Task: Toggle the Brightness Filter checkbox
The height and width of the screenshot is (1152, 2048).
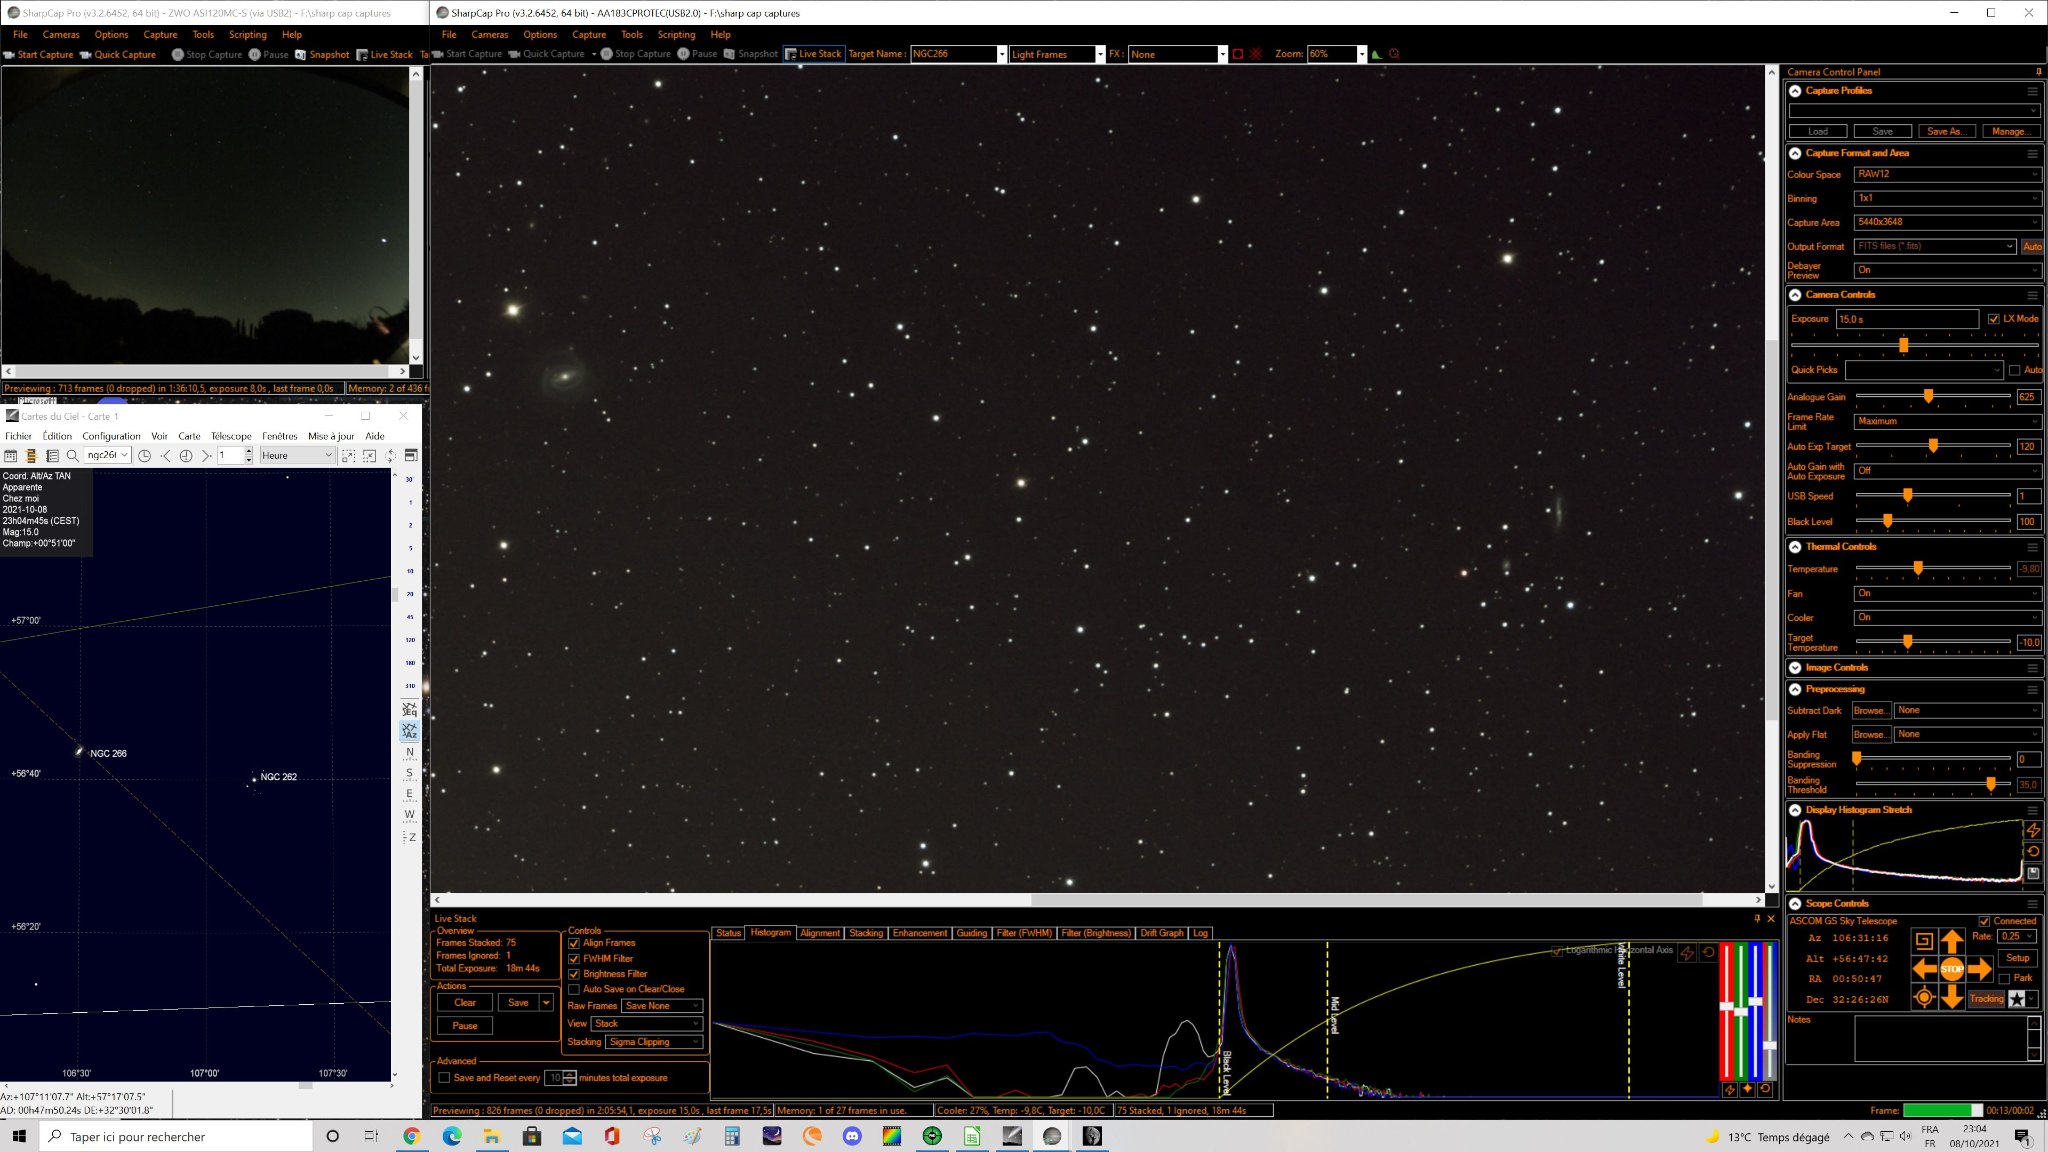Action: coord(574,974)
